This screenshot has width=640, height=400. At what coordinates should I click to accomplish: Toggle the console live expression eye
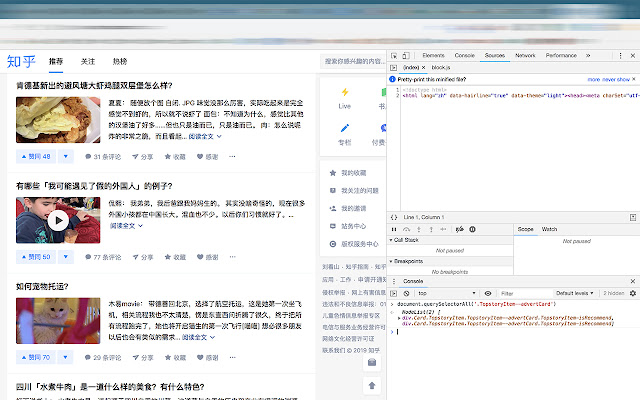pos(488,293)
